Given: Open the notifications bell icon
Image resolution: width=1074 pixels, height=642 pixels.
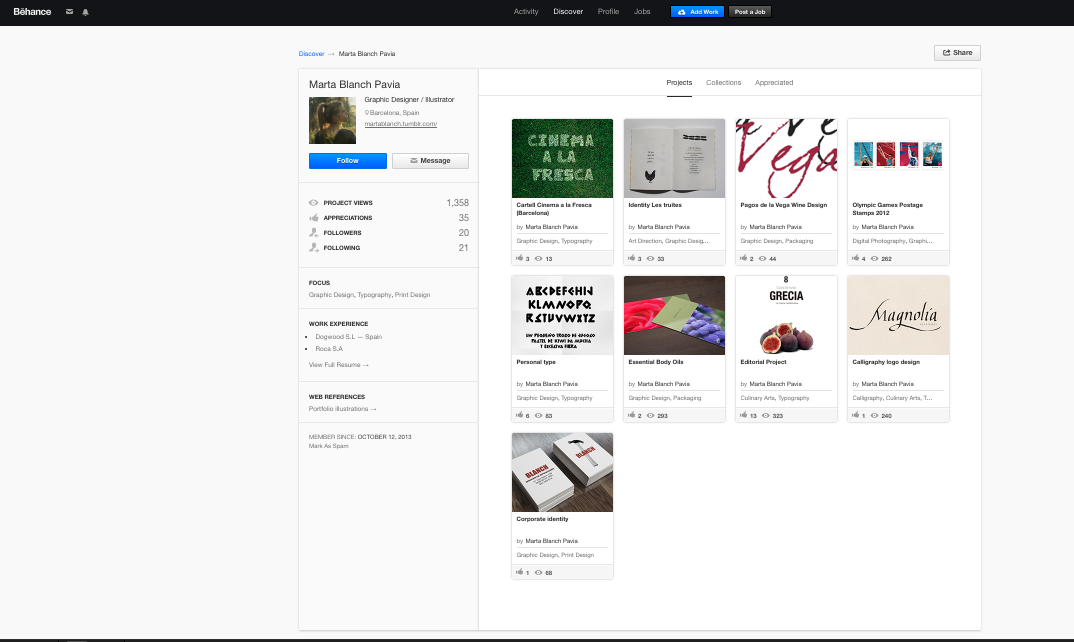Looking at the screenshot, I should (x=85, y=12).
